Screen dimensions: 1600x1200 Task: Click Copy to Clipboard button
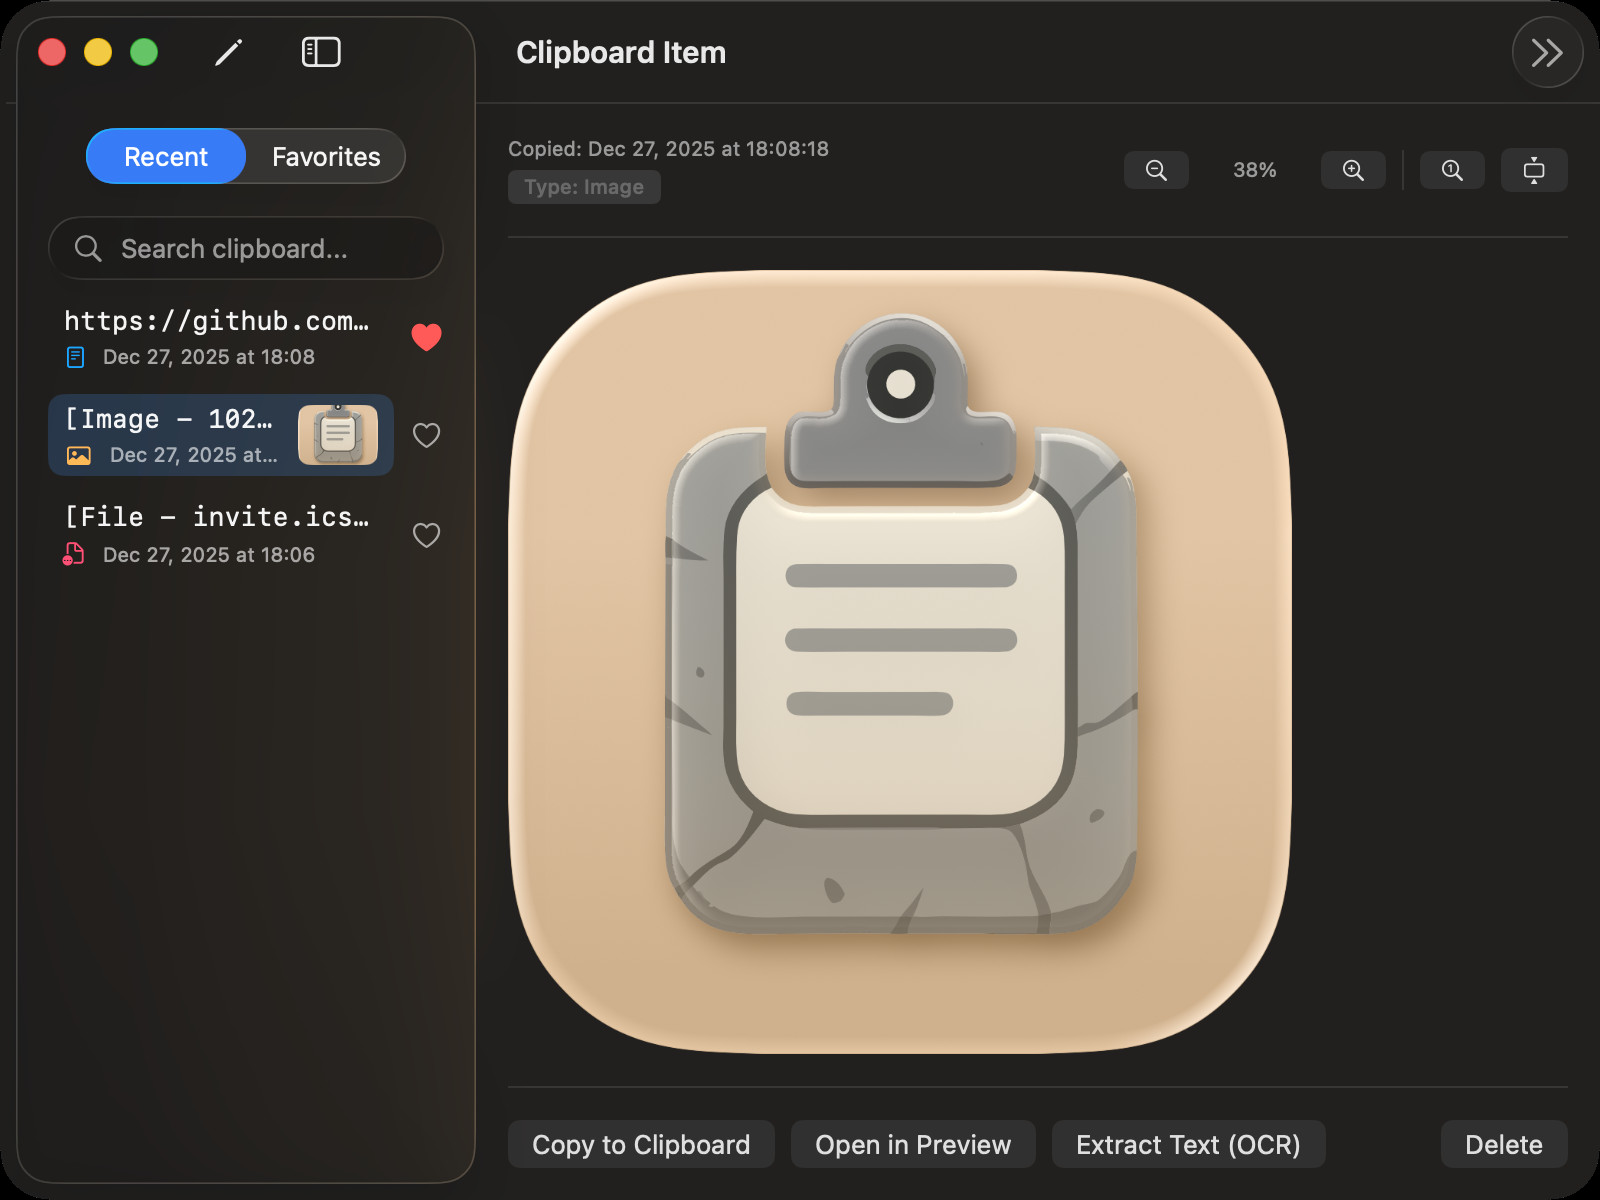tap(641, 1144)
